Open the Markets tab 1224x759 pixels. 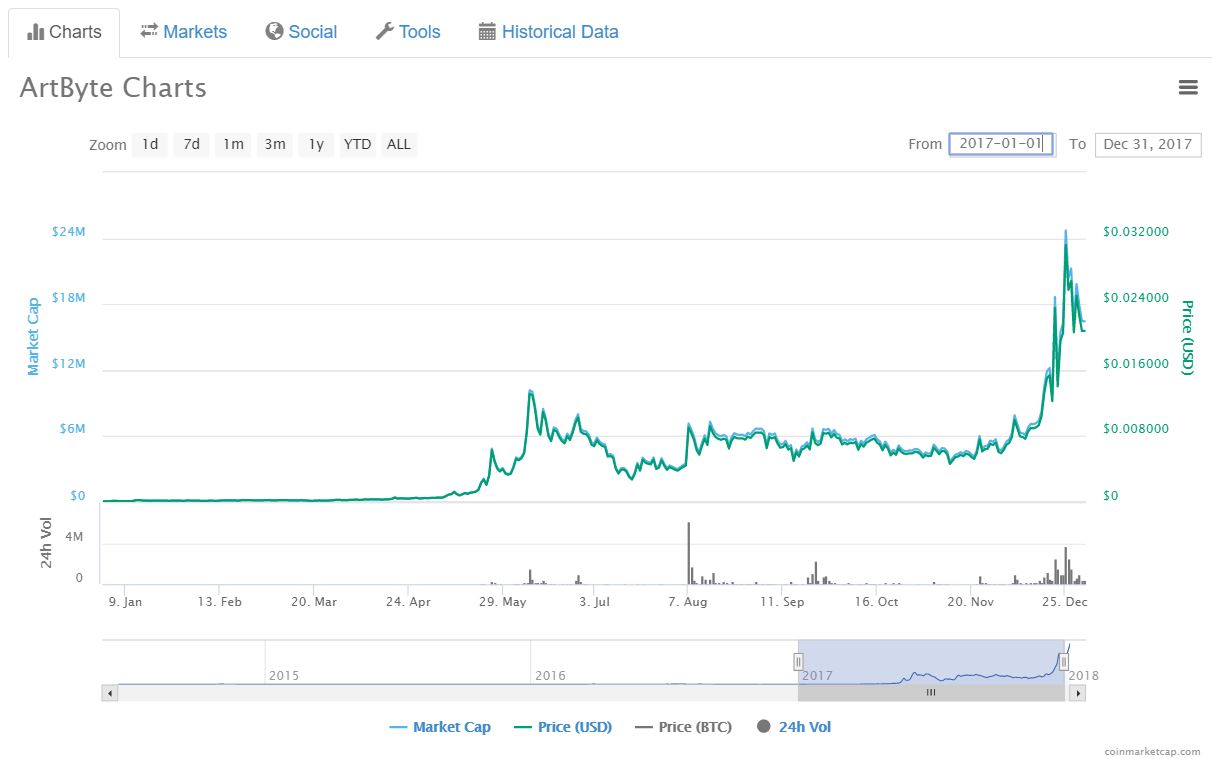pos(184,32)
